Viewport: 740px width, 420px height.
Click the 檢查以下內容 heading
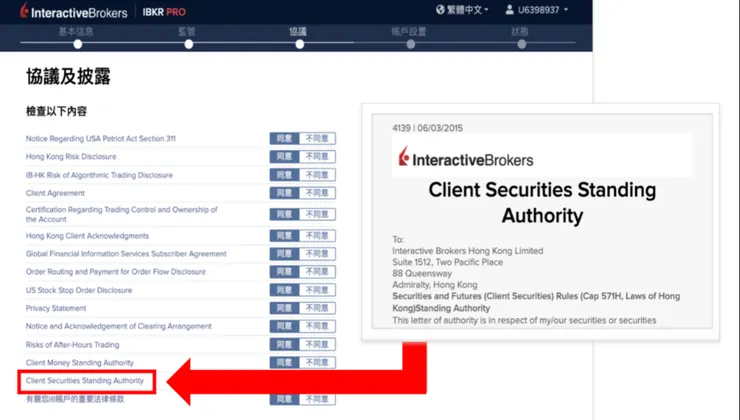tap(56, 111)
